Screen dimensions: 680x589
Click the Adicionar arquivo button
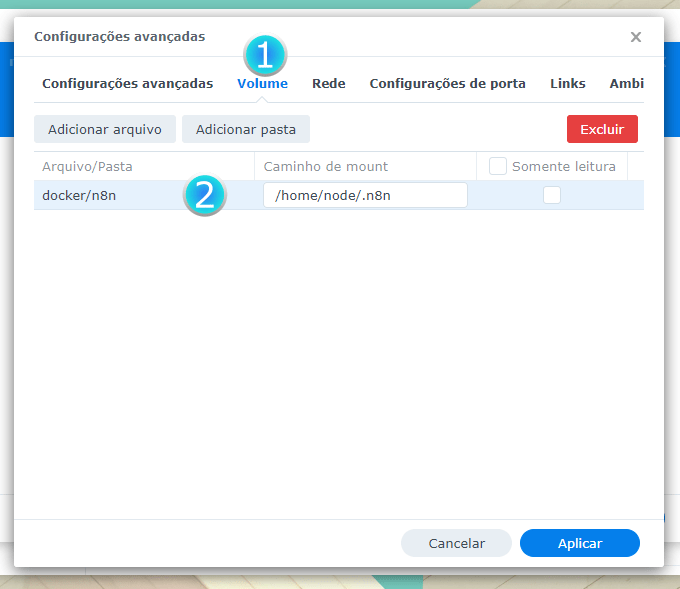pos(105,129)
